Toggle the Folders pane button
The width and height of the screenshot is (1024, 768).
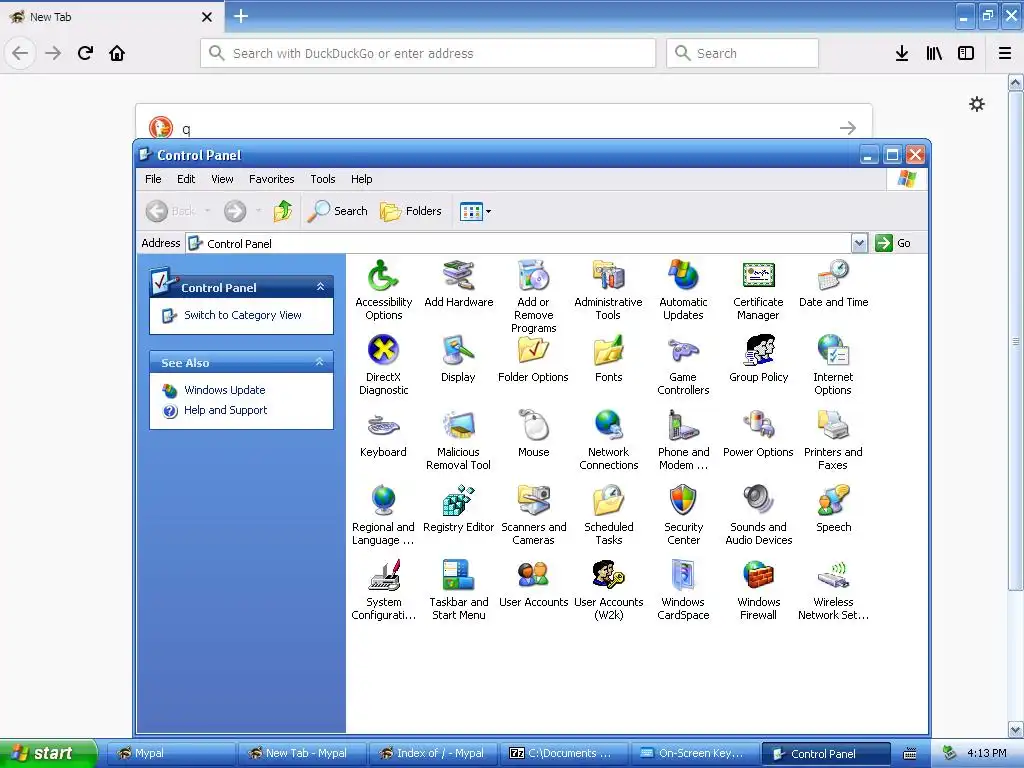point(411,211)
